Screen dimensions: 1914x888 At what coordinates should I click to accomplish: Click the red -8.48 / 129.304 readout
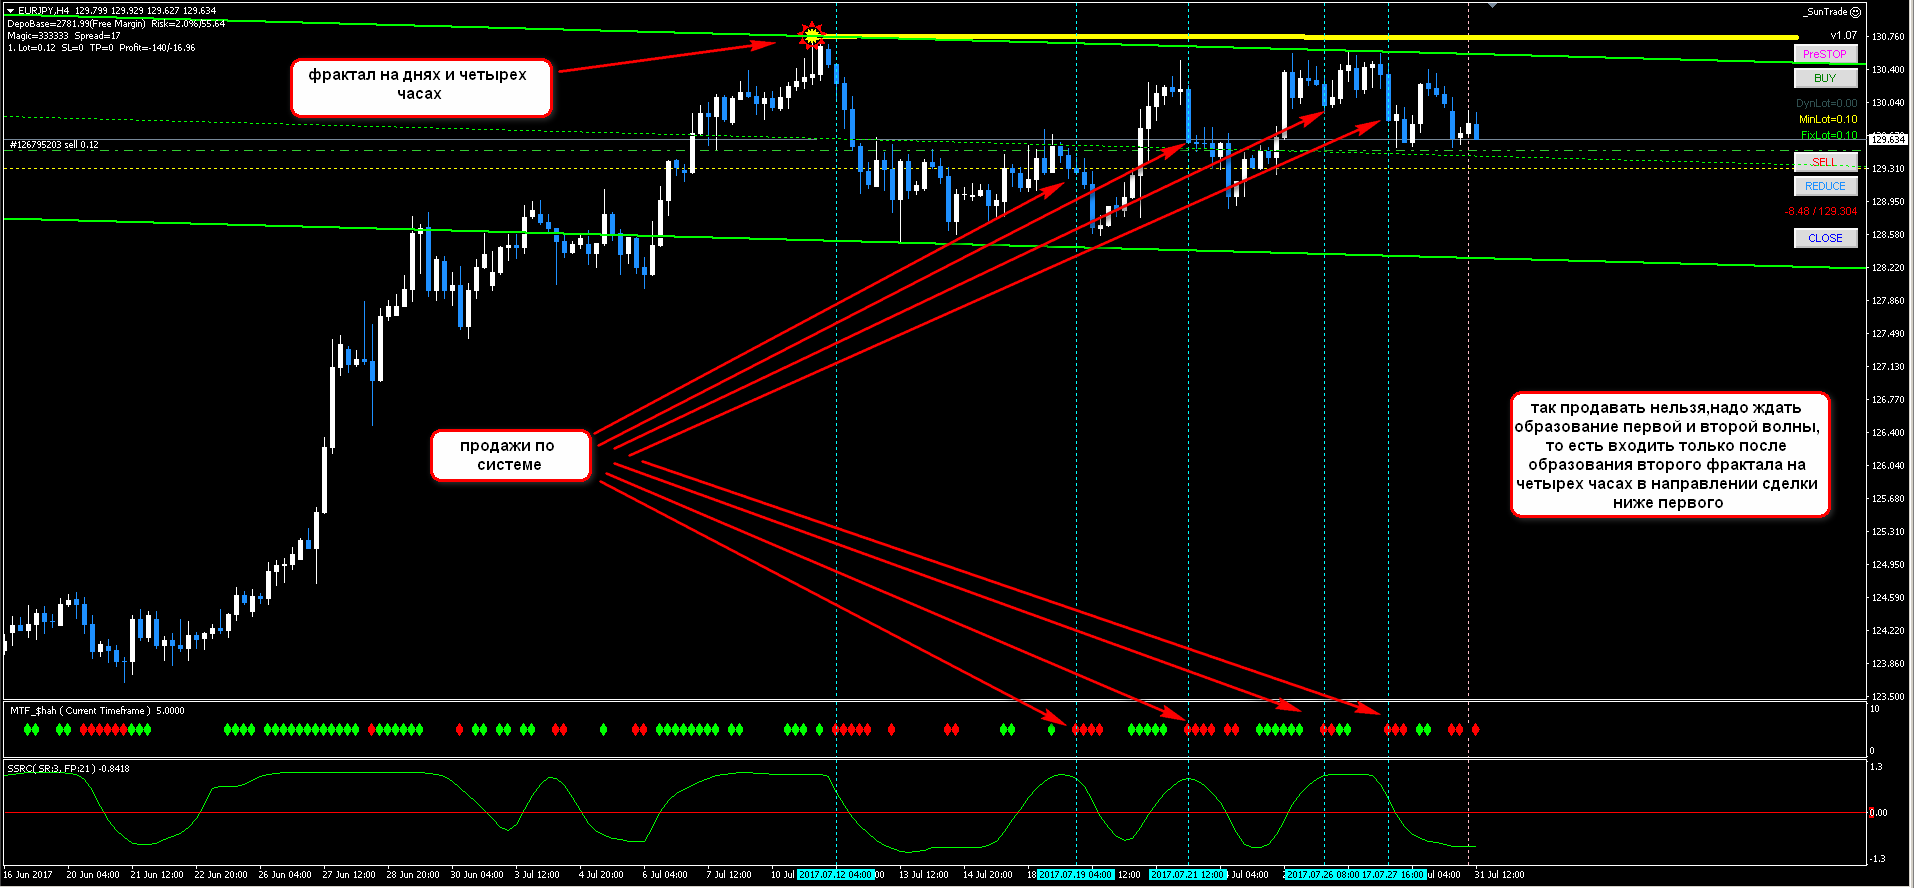coord(1821,211)
